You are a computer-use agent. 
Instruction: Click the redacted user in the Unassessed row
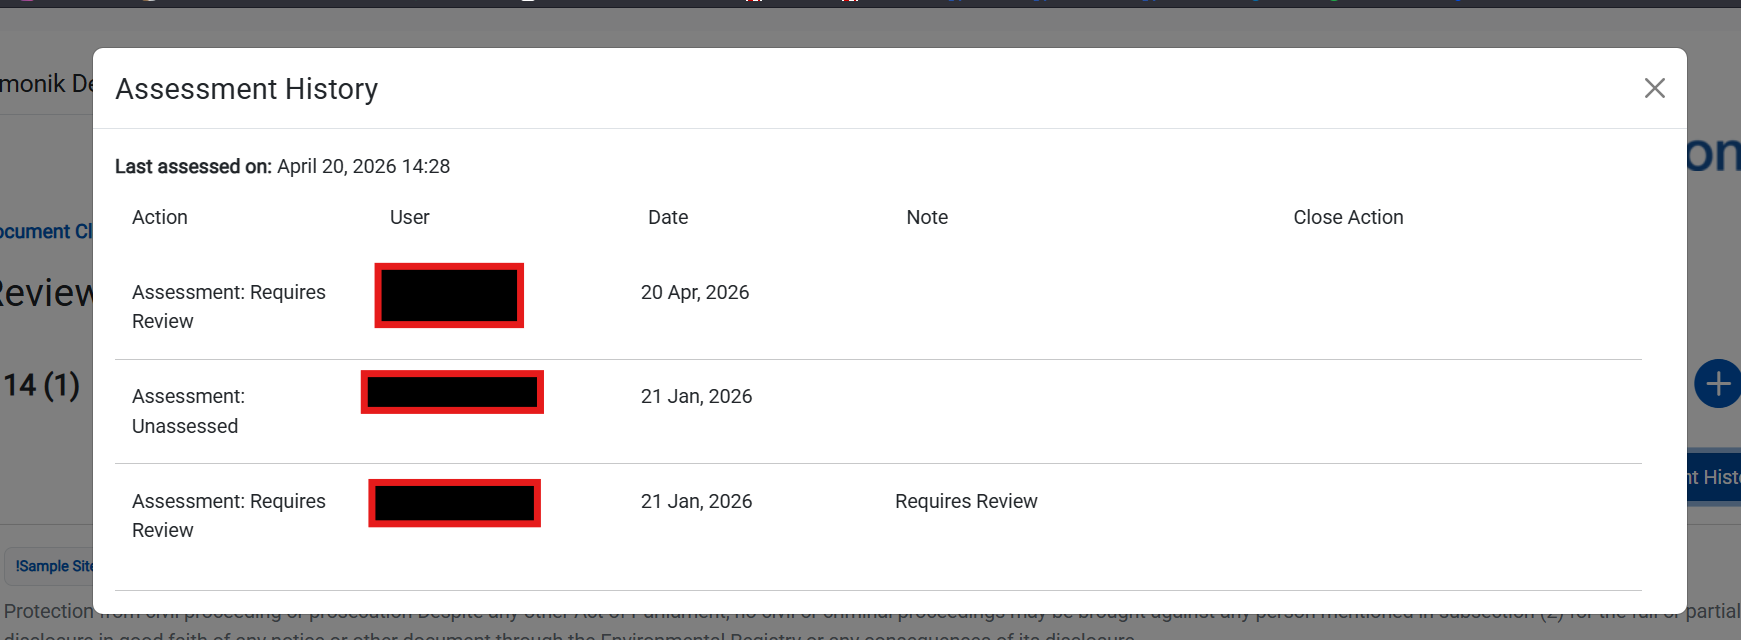(x=452, y=392)
